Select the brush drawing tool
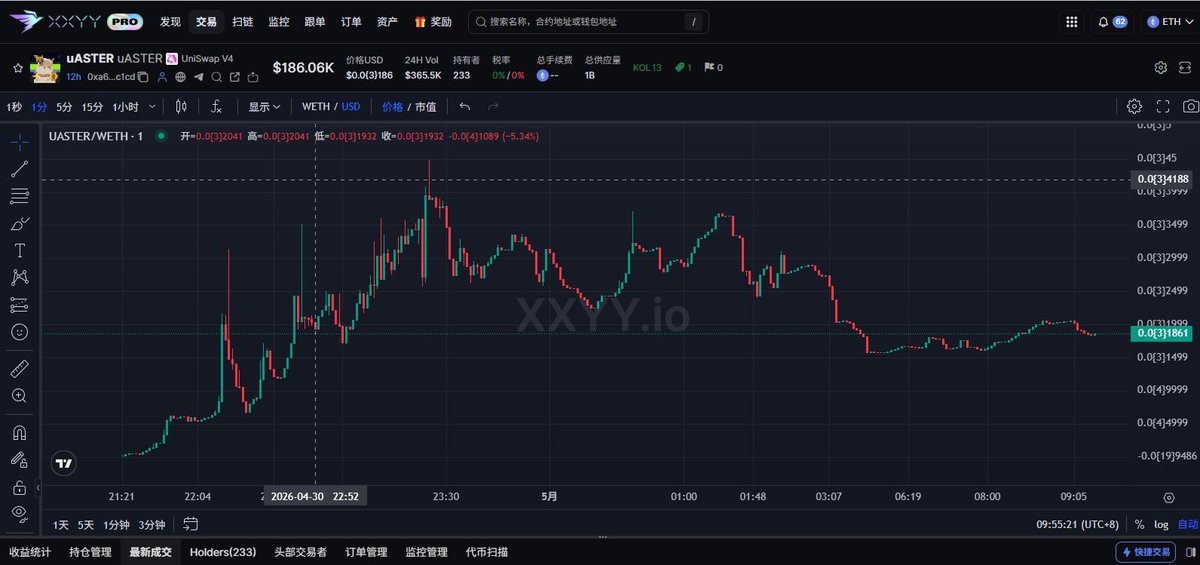Viewport: 1200px width, 565px height. pos(19,223)
